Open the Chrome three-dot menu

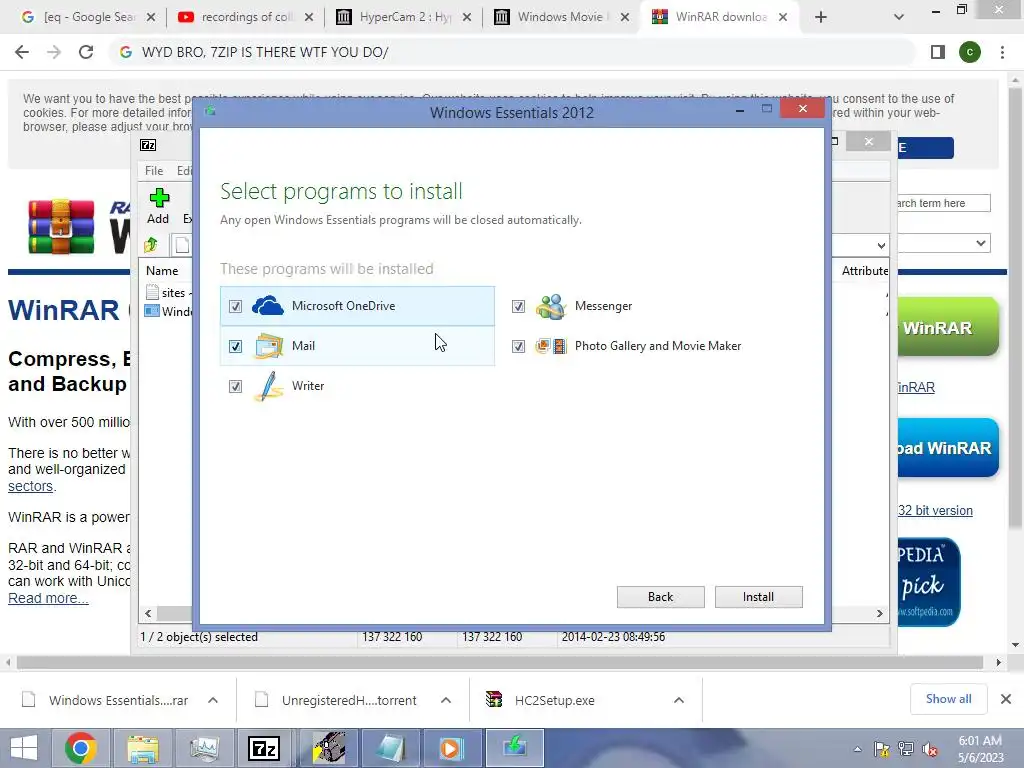[1002, 52]
